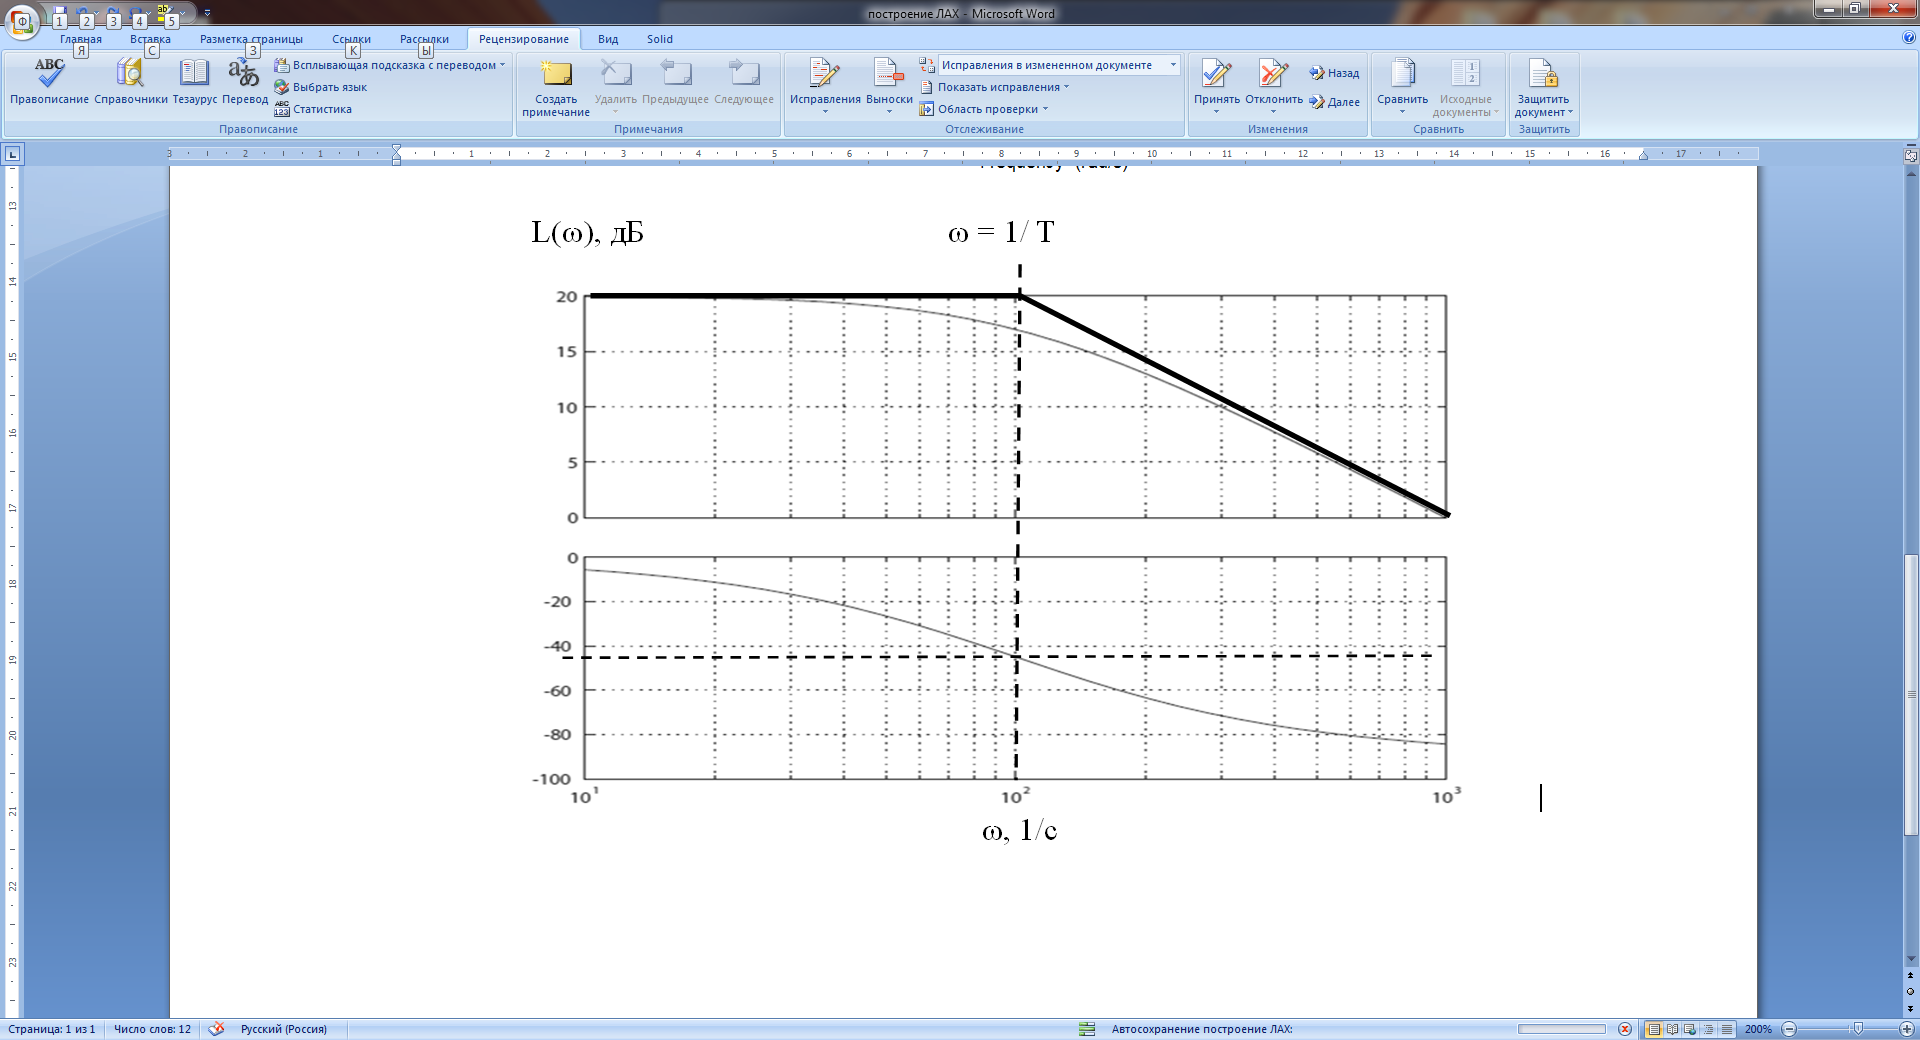Click the Next page double-arrow button
This screenshot has width=1920, height=1040.
(x=1911, y=1008)
